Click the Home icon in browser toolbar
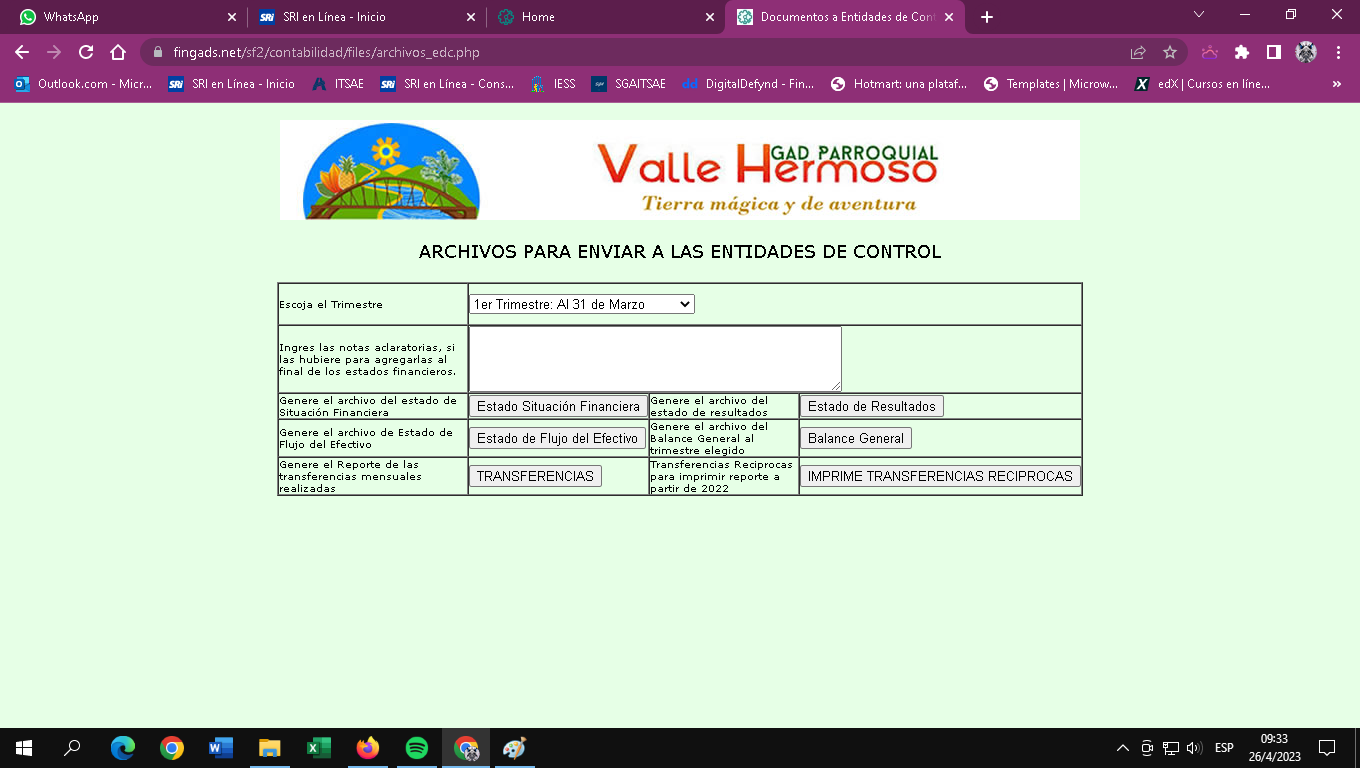 point(118,52)
